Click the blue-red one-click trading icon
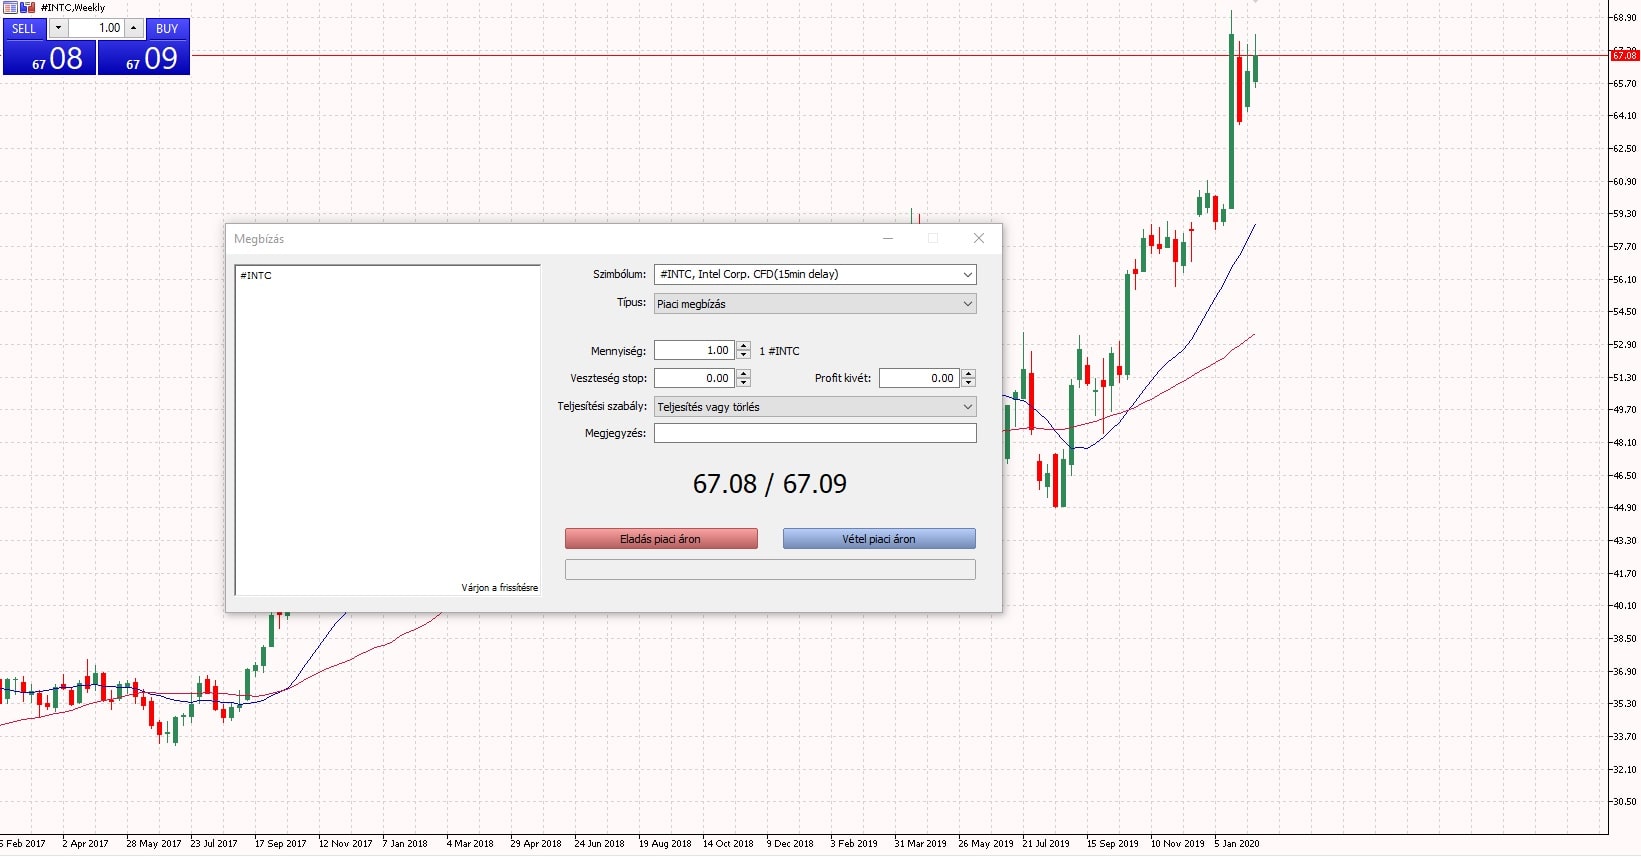Screen dimensions: 1641x857 pos(28,7)
